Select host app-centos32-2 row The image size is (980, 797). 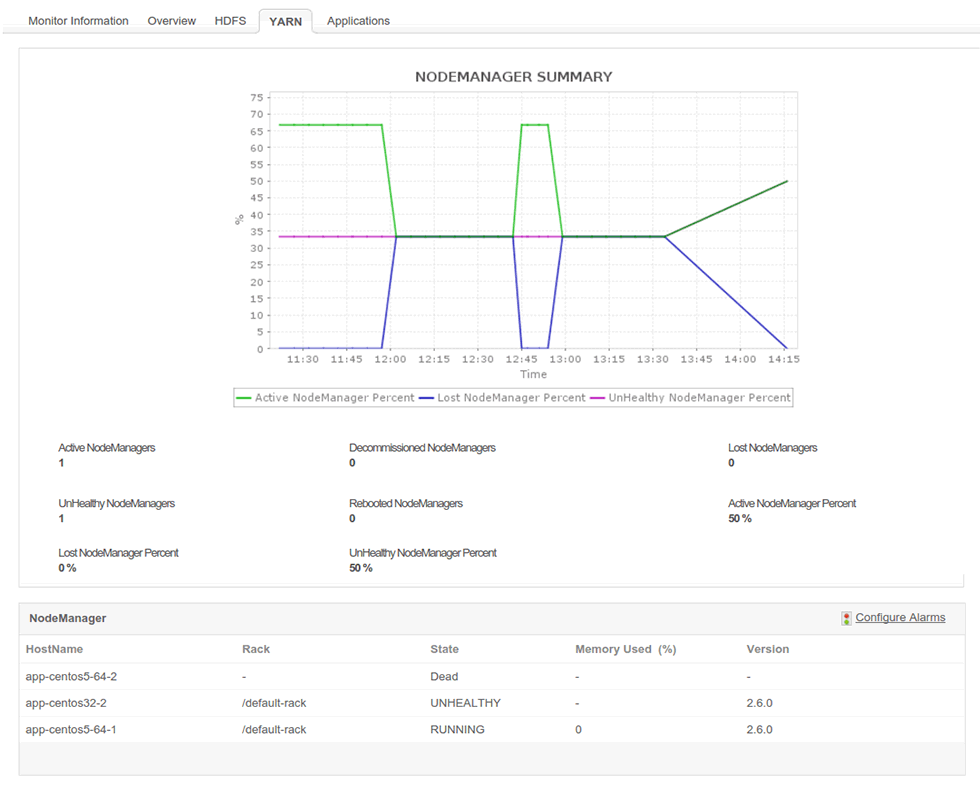coord(492,703)
